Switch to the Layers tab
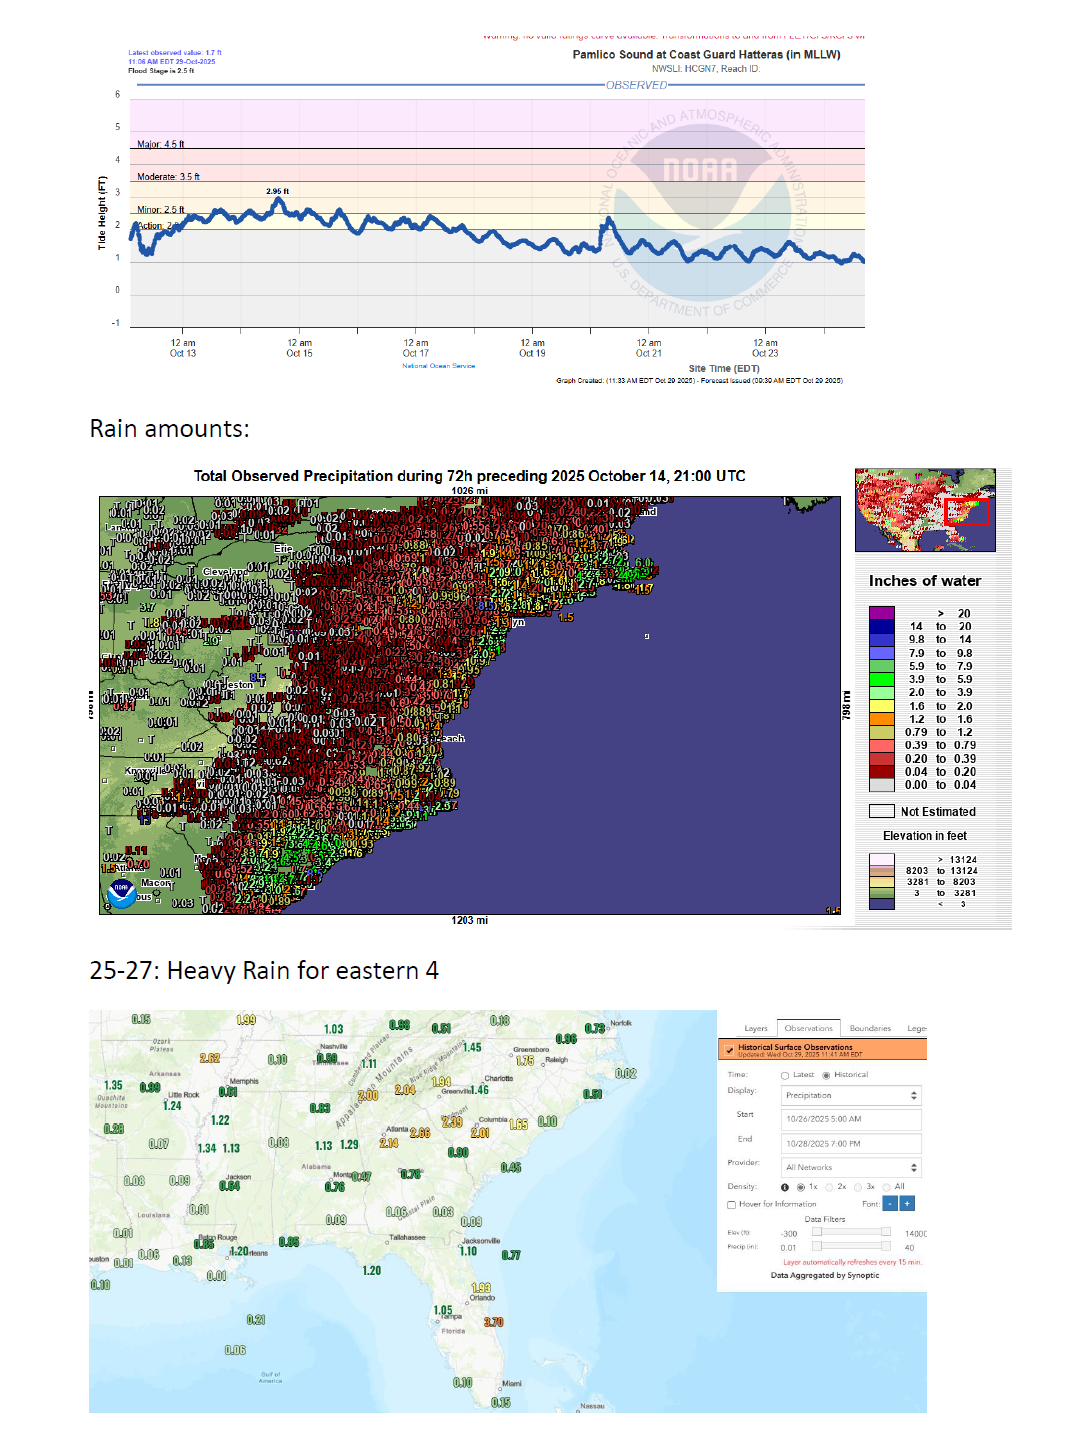 point(756,1028)
